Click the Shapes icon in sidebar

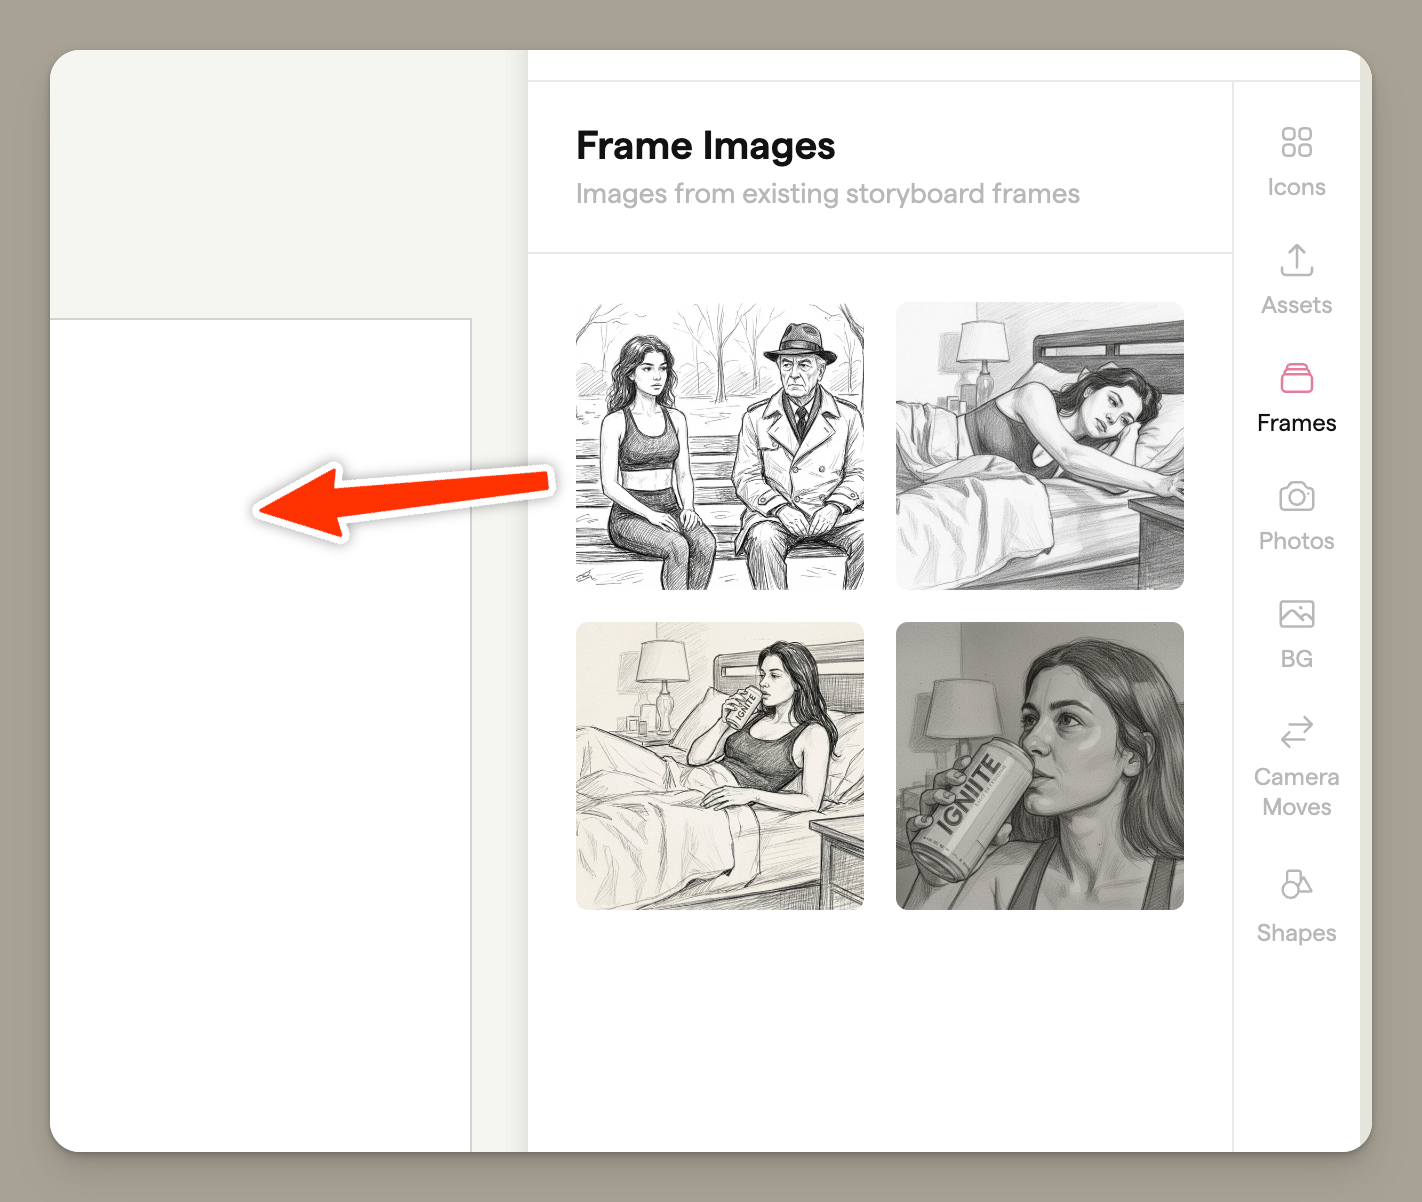1296,885
